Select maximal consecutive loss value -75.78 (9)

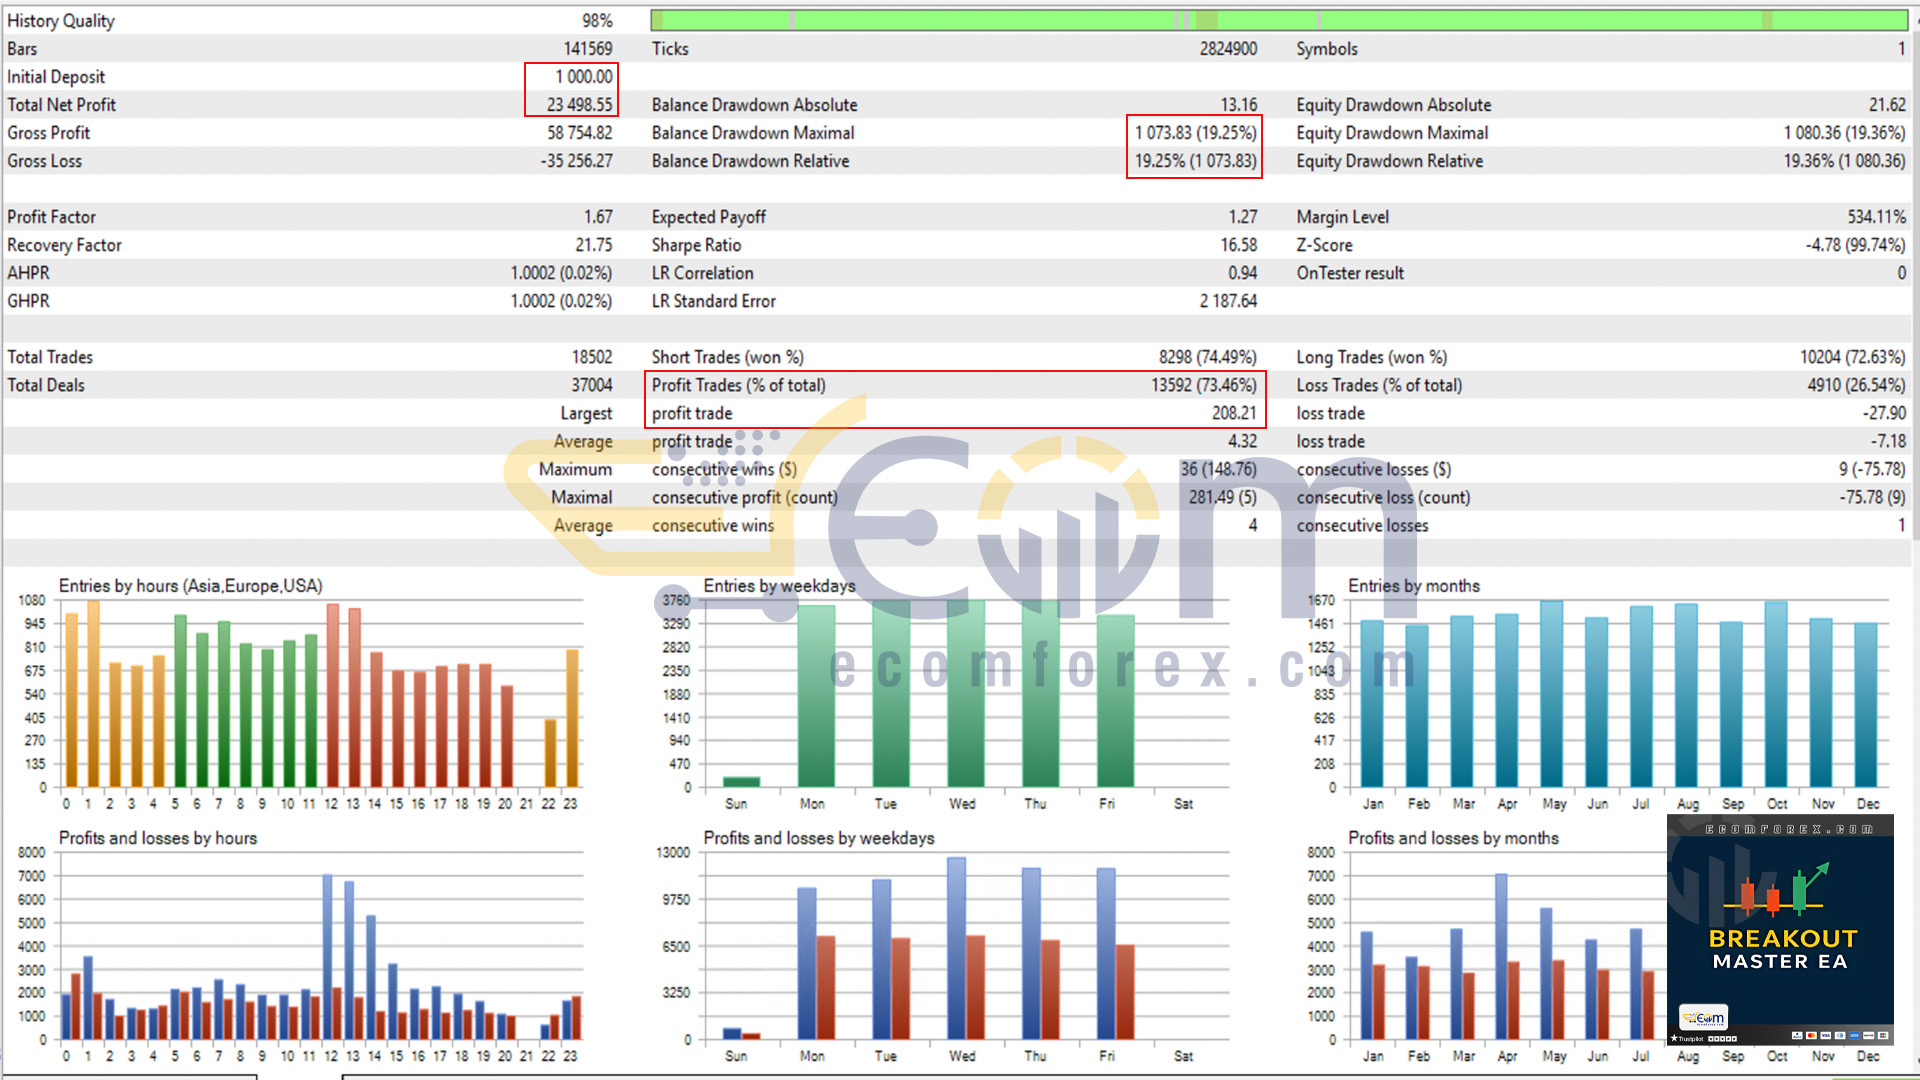coord(1873,497)
